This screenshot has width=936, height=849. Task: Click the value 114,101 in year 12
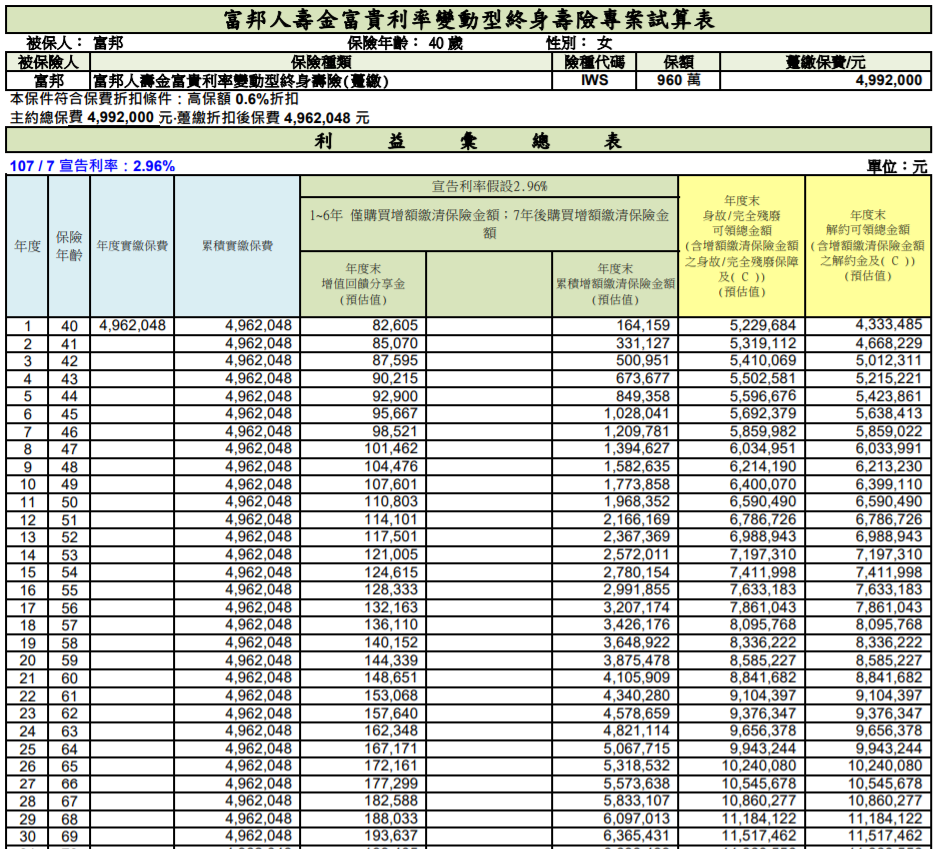coord(391,519)
